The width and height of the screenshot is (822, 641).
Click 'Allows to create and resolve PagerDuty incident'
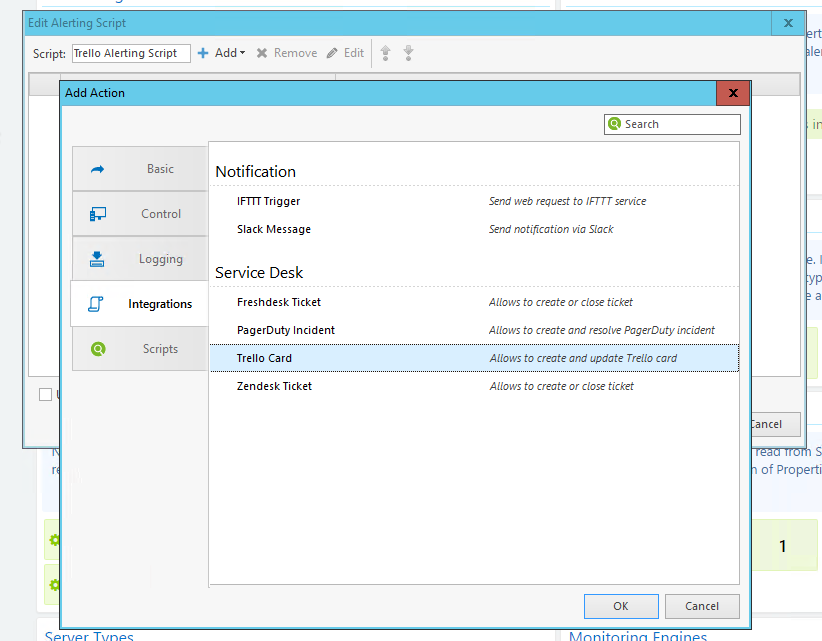pos(602,330)
